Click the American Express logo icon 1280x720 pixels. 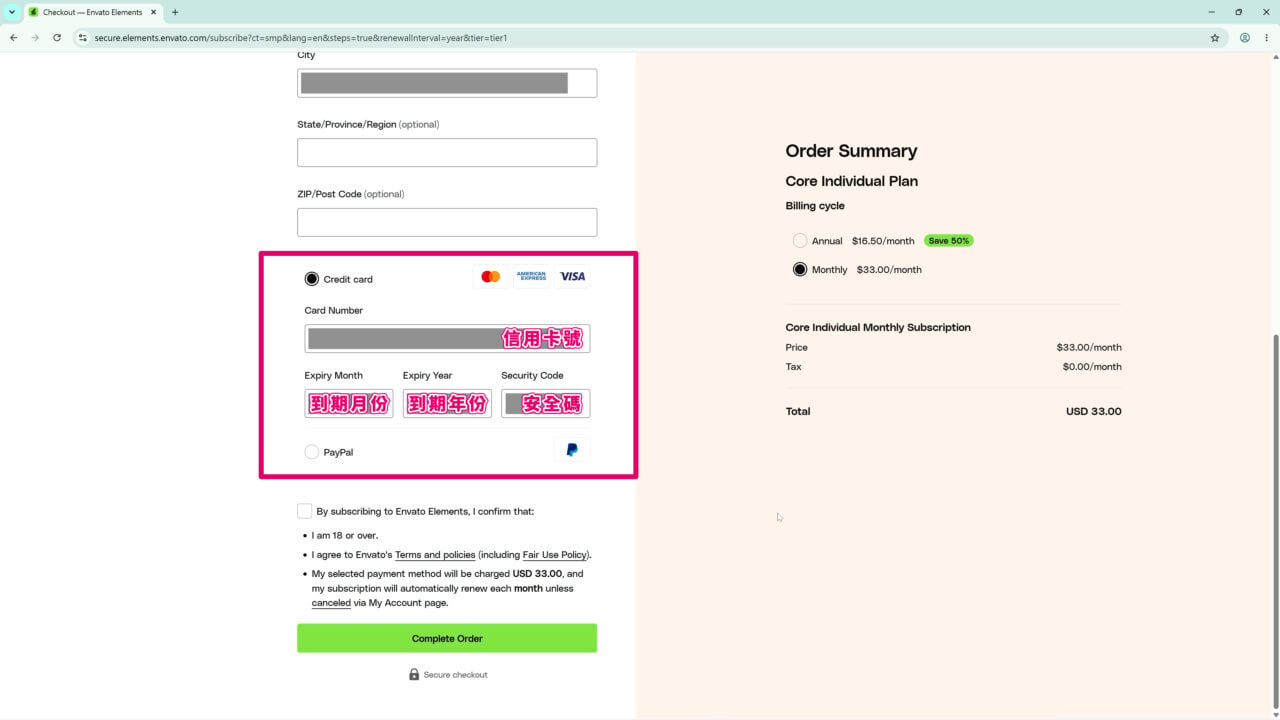(531, 276)
